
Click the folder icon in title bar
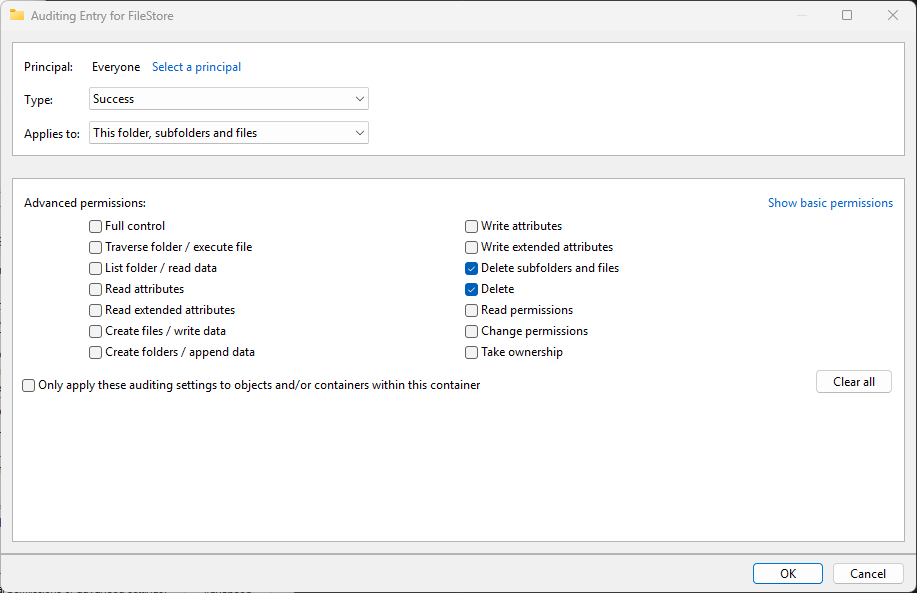17,16
